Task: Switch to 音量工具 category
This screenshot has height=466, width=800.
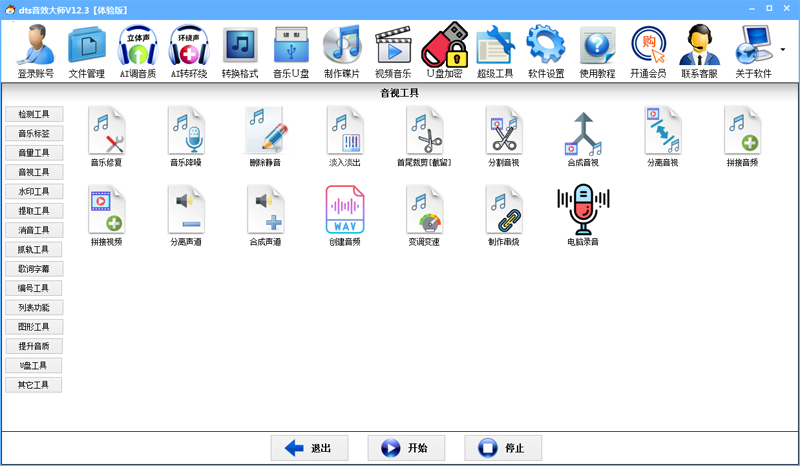Action: click(34, 153)
